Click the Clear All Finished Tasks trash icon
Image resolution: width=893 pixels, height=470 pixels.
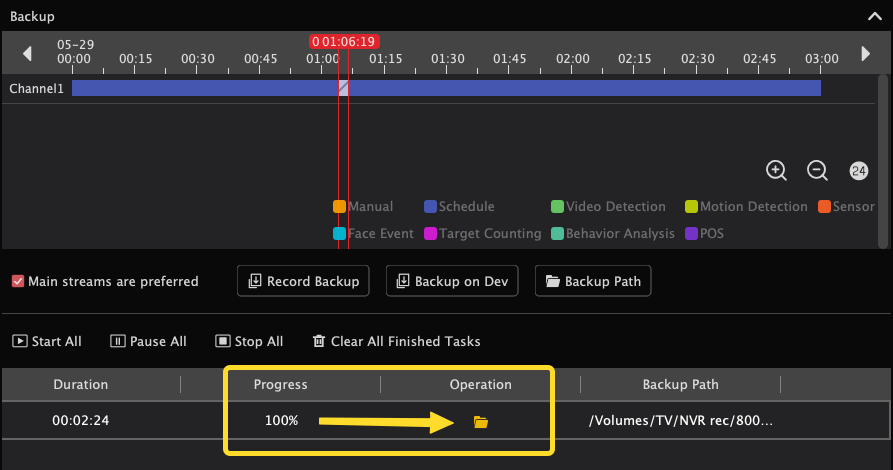point(319,341)
